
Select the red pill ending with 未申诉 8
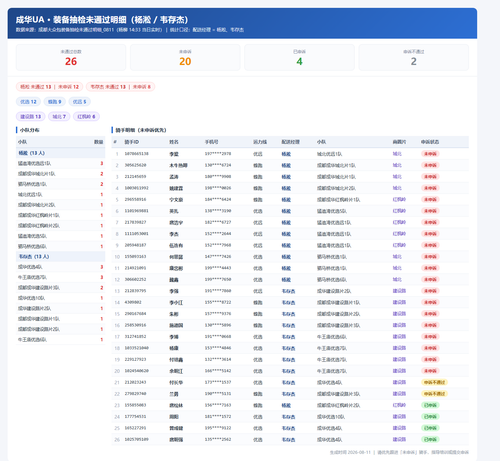[120, 87]
